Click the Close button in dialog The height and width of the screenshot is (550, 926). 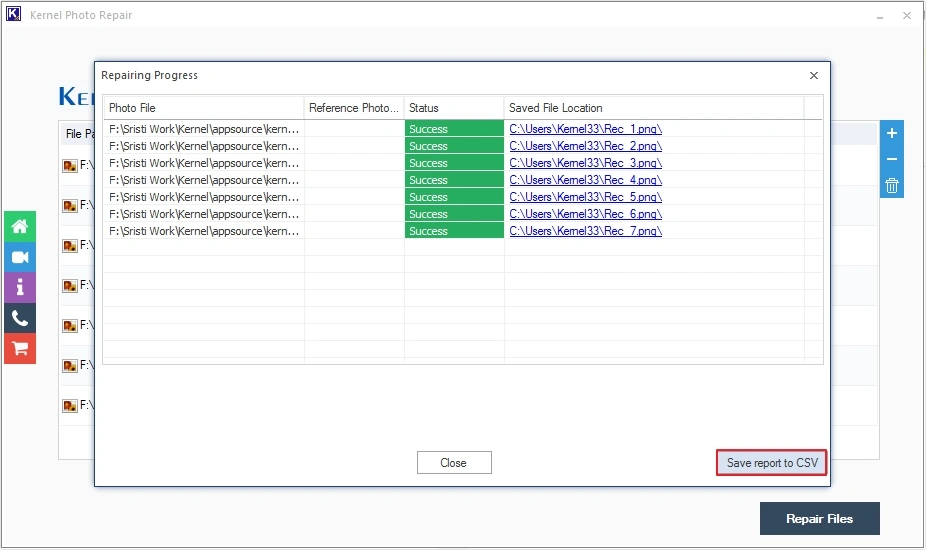coord(454,462)
